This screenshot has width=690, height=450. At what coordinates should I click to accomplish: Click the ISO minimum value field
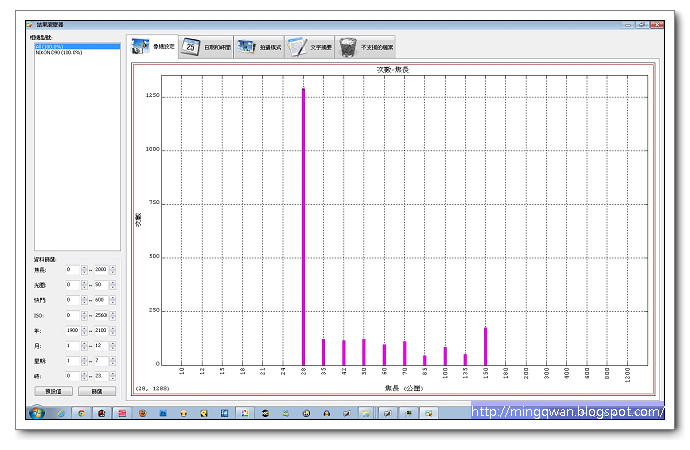(x=73, y=315)
